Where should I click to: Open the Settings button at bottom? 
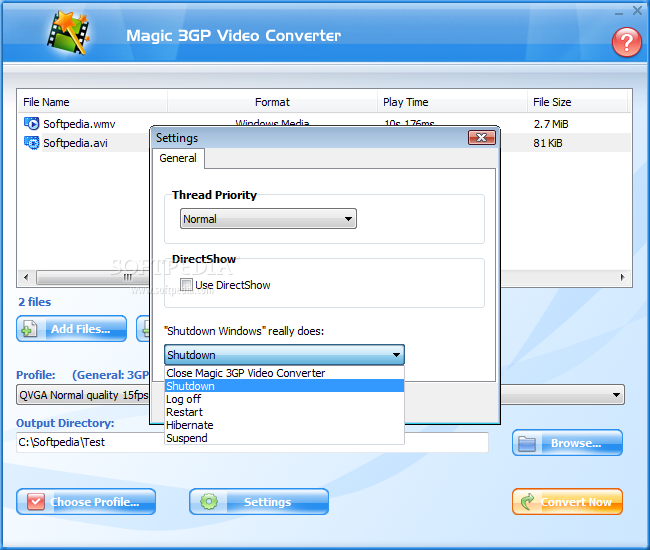click(x=259, y=502)
